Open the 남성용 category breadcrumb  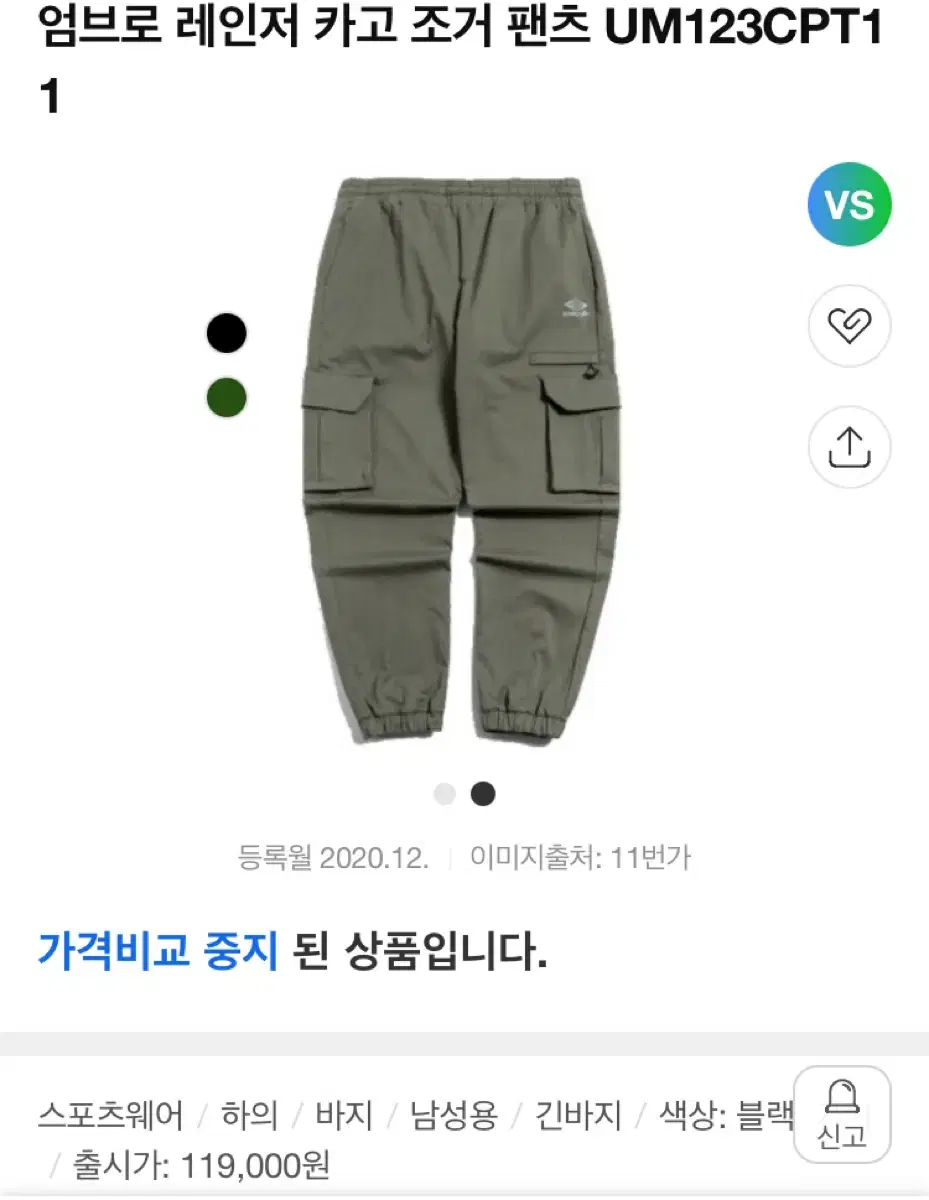tap(454, 1114)
